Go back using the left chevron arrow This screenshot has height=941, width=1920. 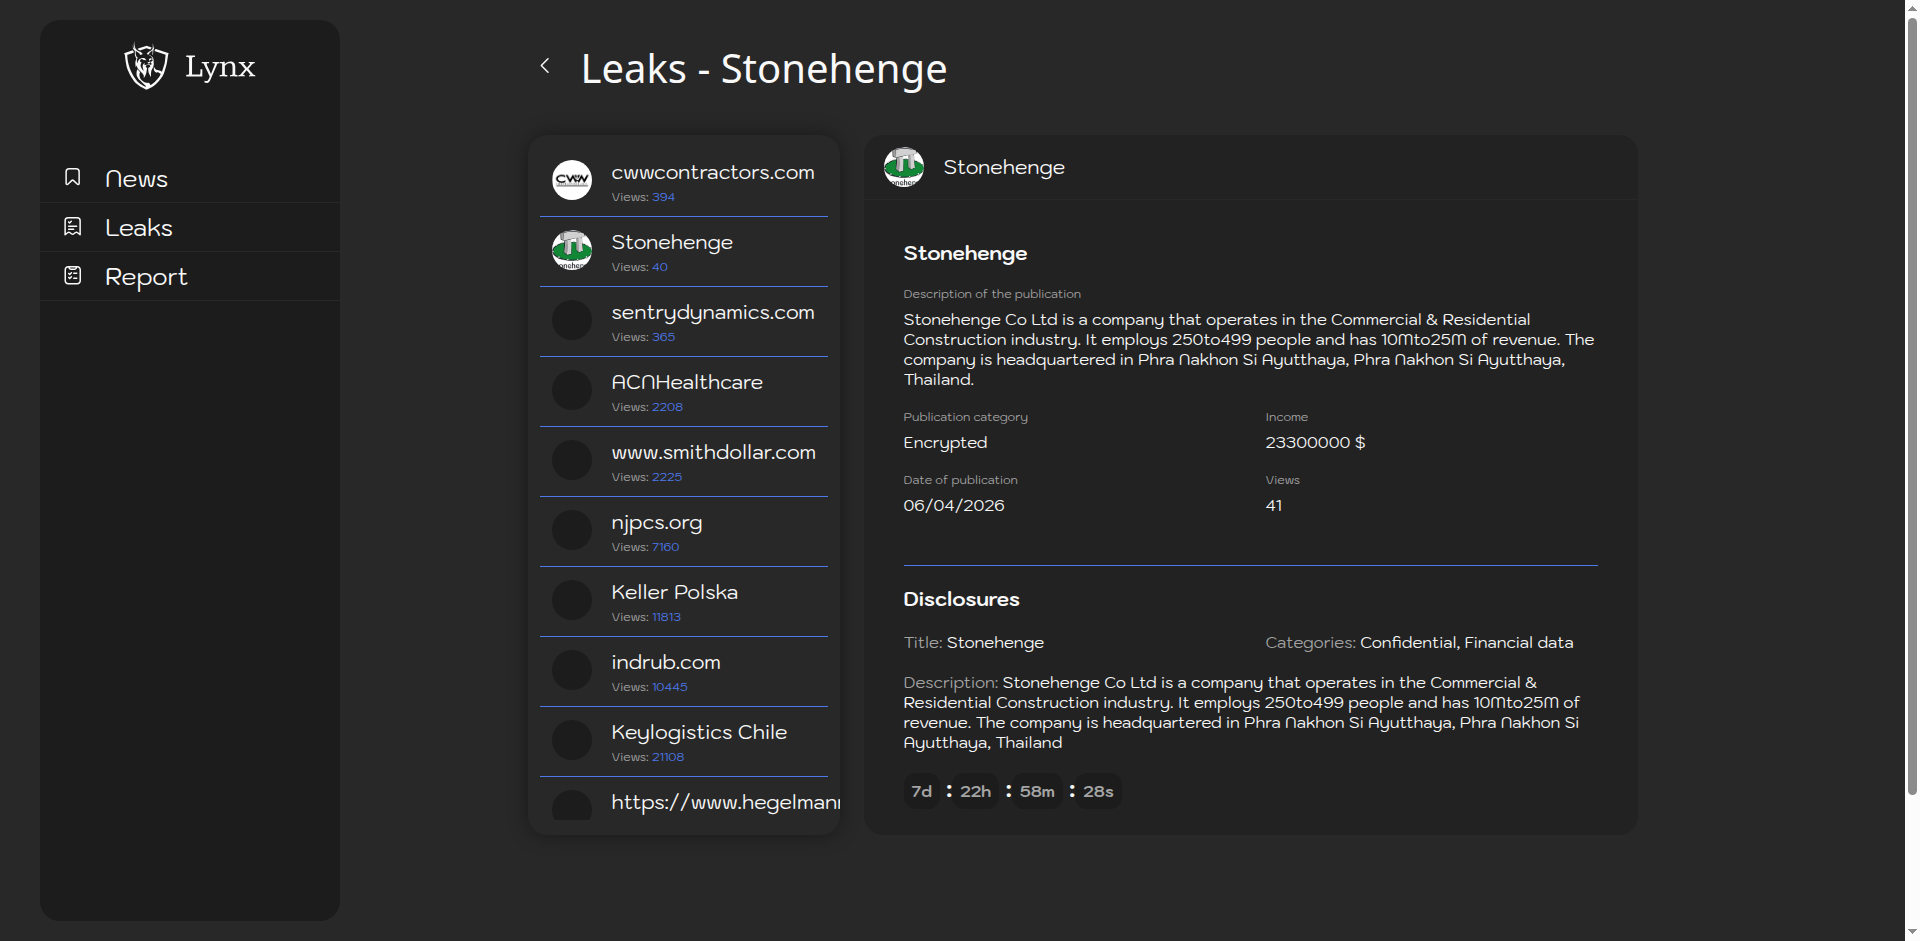pos(545,66)
